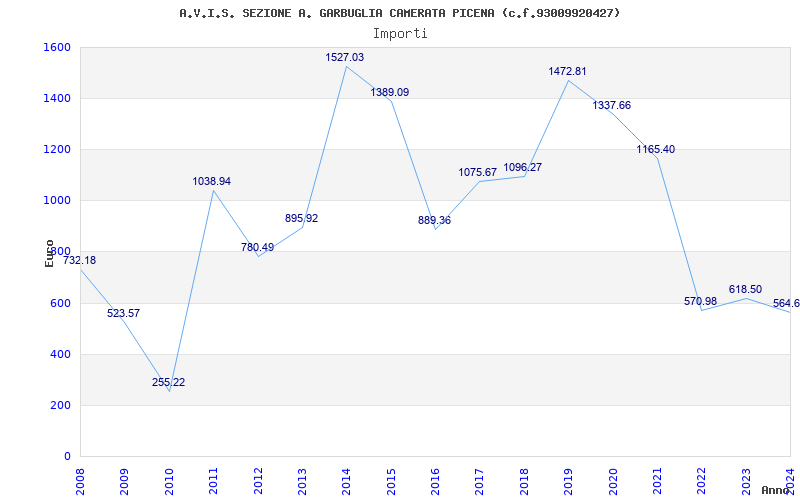Image resolution: width=800 pixels, height=500 pixels.
Task: Click the 1600 y-axis tick label
Action: pos(58,47)
